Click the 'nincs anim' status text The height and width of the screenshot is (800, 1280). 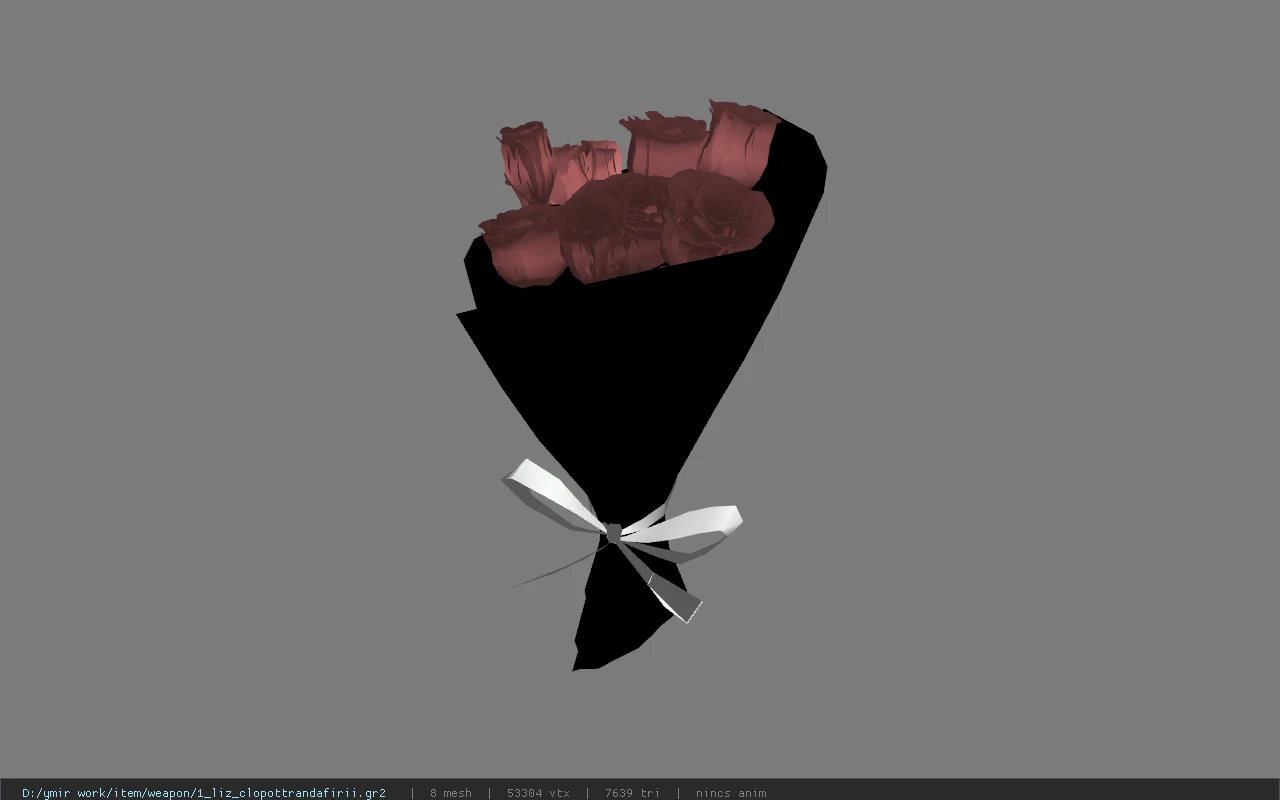pos(731,793)
